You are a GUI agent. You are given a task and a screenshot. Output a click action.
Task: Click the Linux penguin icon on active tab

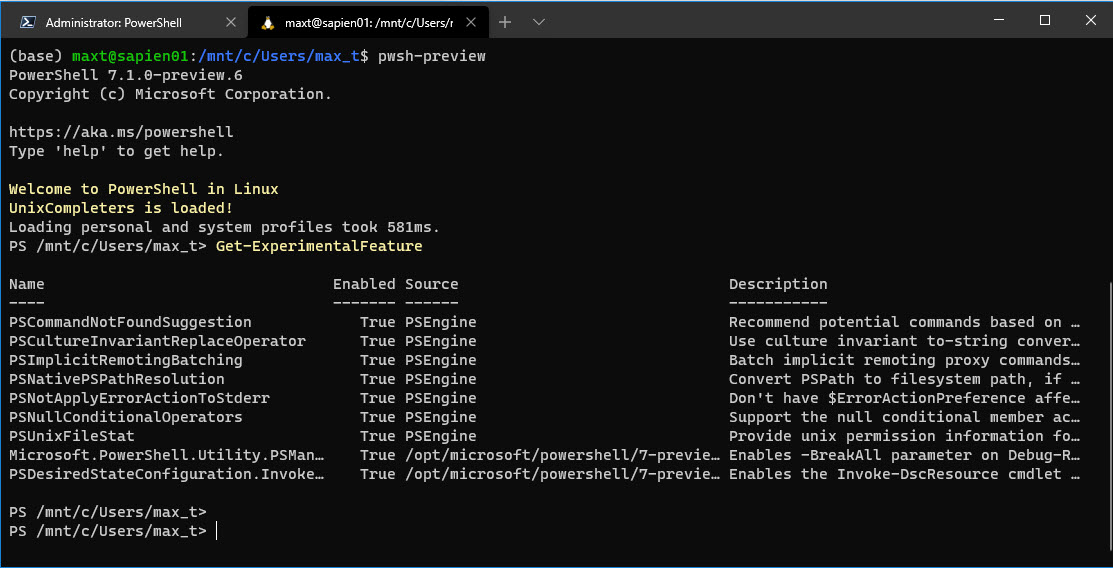tap(268, 22)
